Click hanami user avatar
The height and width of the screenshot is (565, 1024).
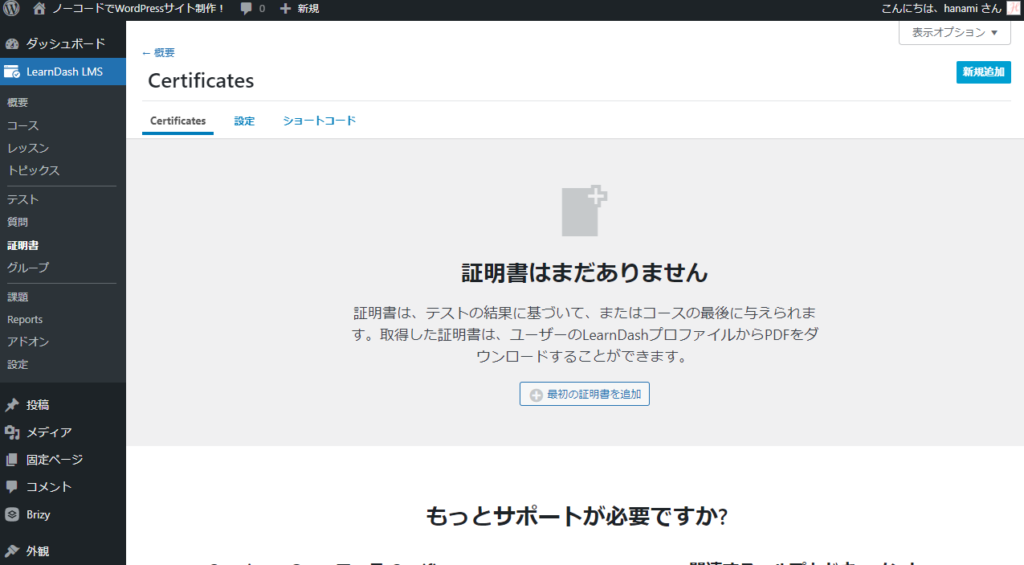click(x=1014, y=8)
